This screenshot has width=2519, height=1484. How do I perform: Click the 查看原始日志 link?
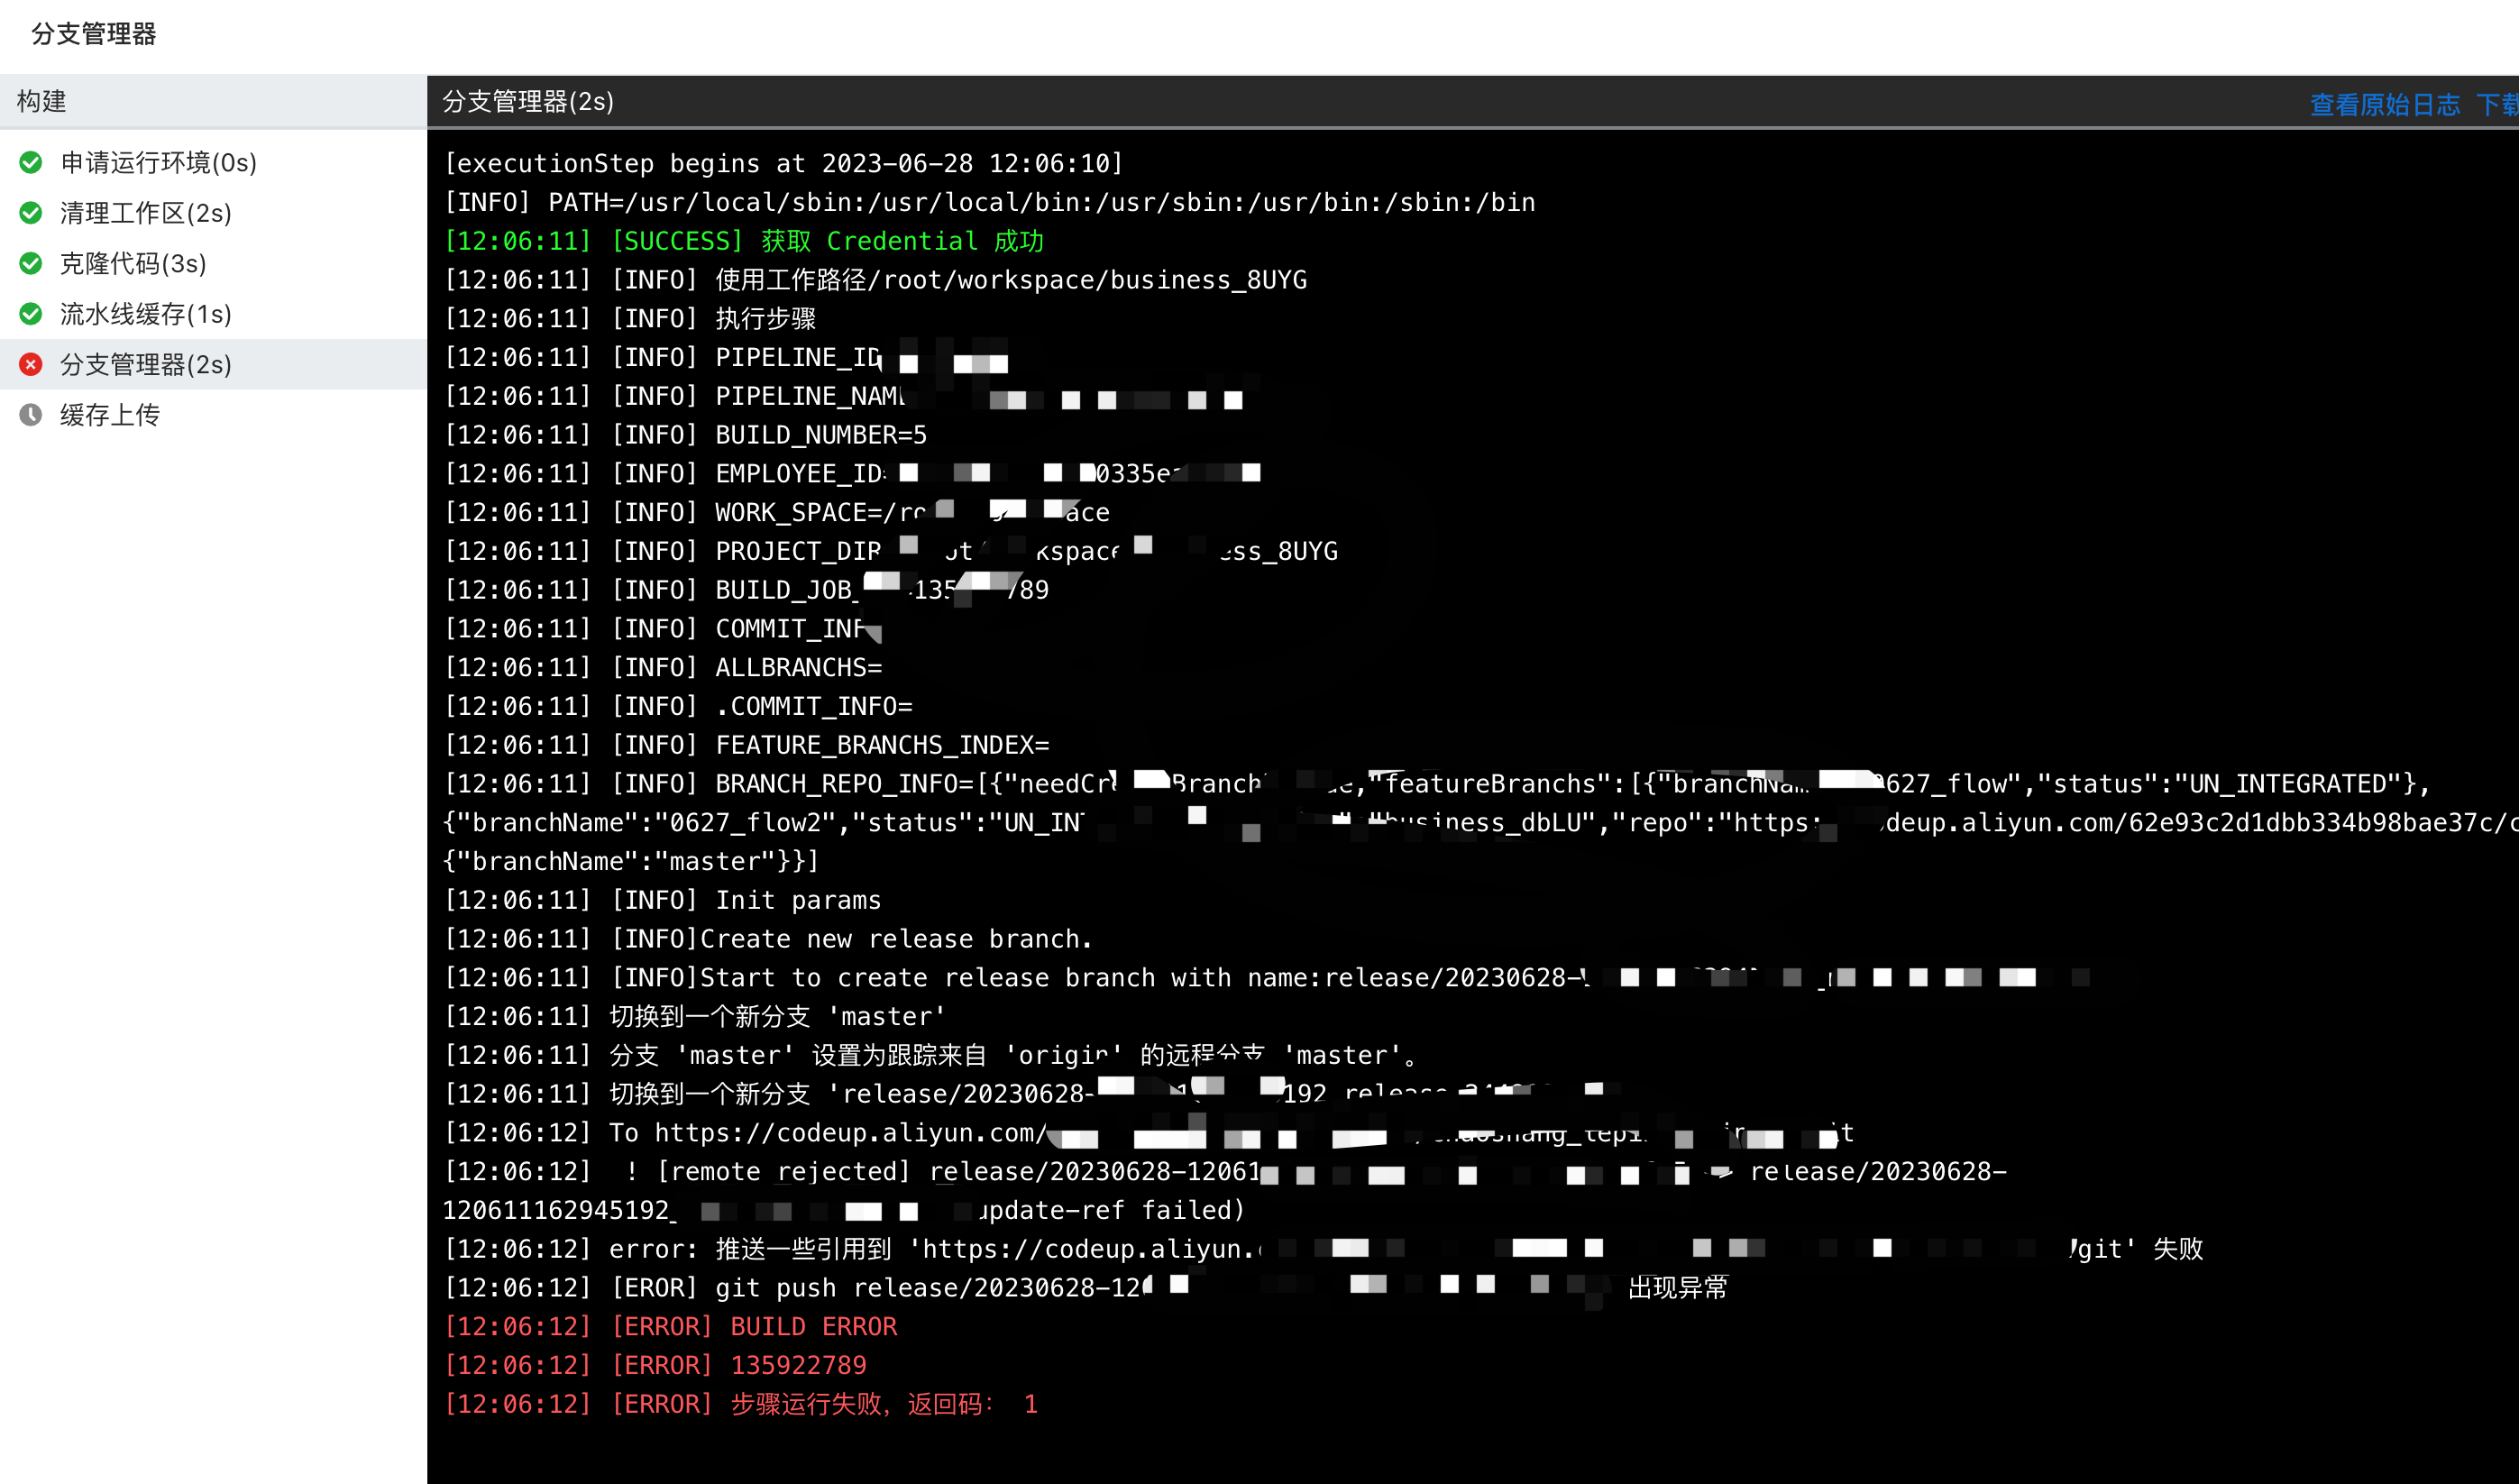(x=2384, y=104)
